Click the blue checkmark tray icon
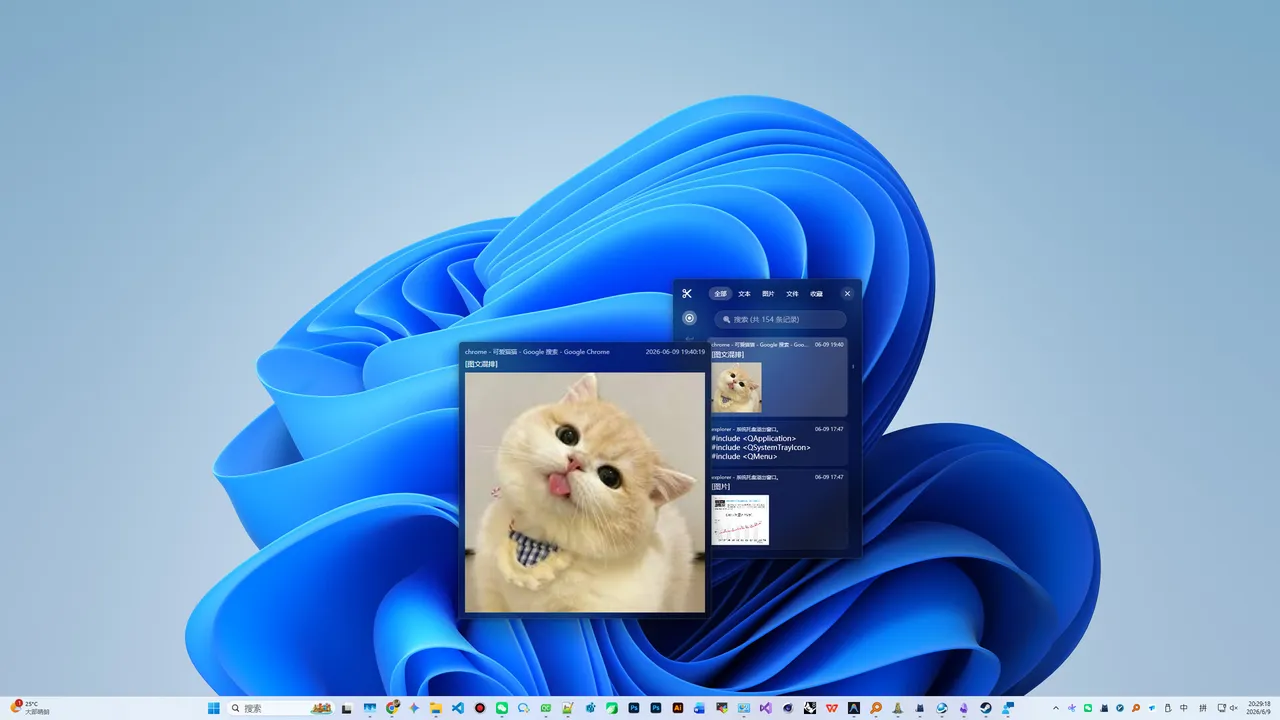The image size is (1280, 720). coord(1120,708)
